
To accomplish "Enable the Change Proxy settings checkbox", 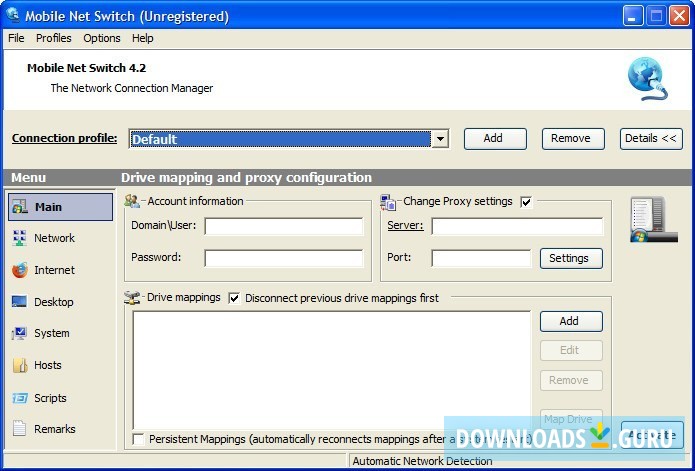I will coord(526,202).
